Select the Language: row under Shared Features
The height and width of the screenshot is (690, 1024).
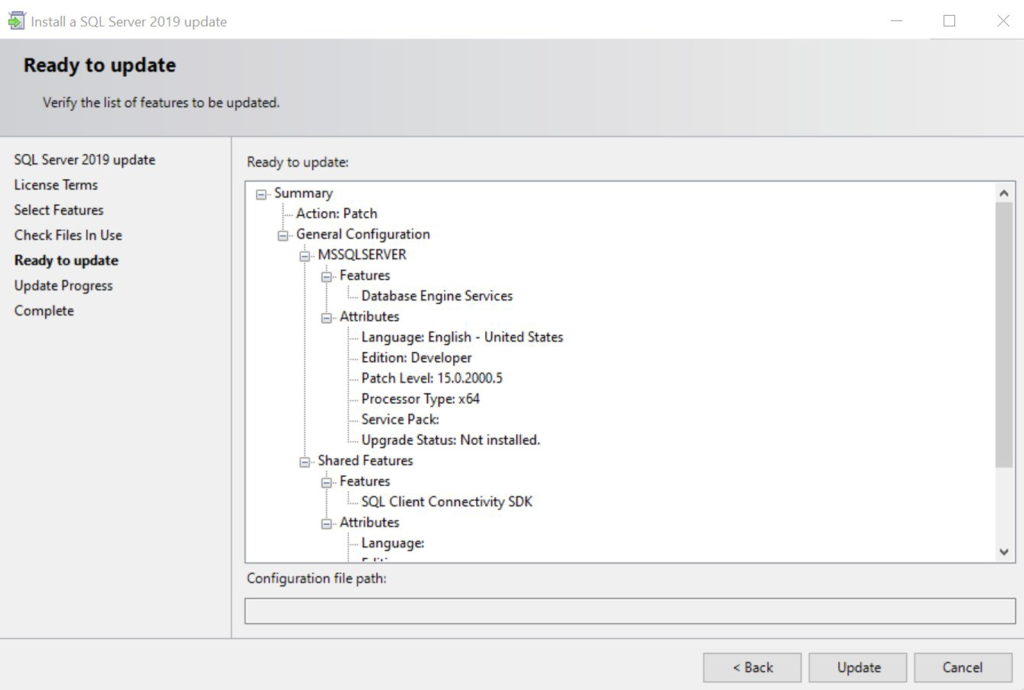point(393,543)
